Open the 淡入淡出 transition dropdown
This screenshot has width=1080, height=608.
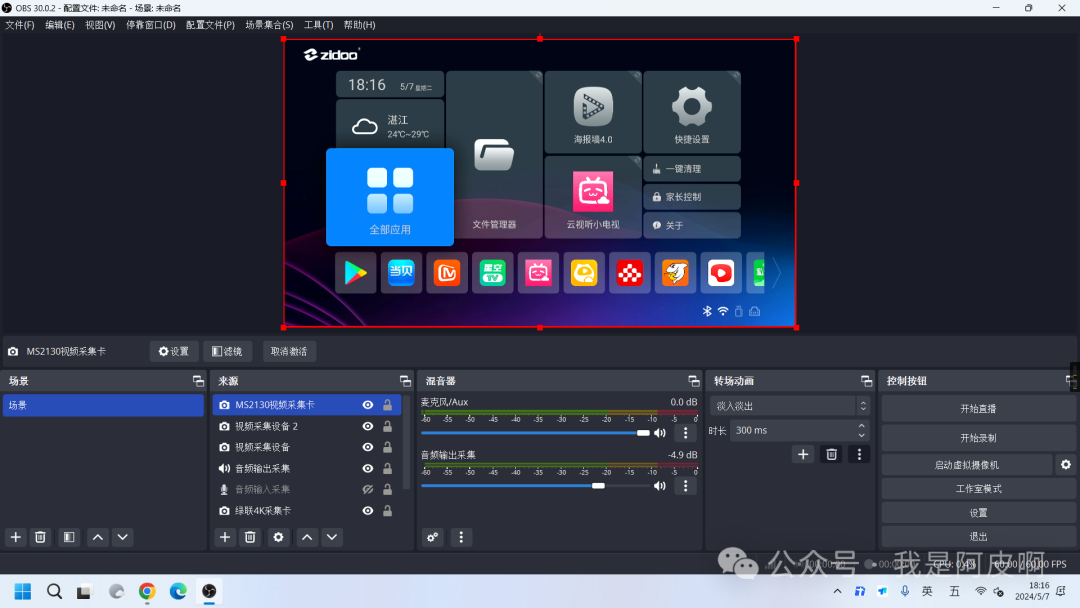click(x=789, y=406)
